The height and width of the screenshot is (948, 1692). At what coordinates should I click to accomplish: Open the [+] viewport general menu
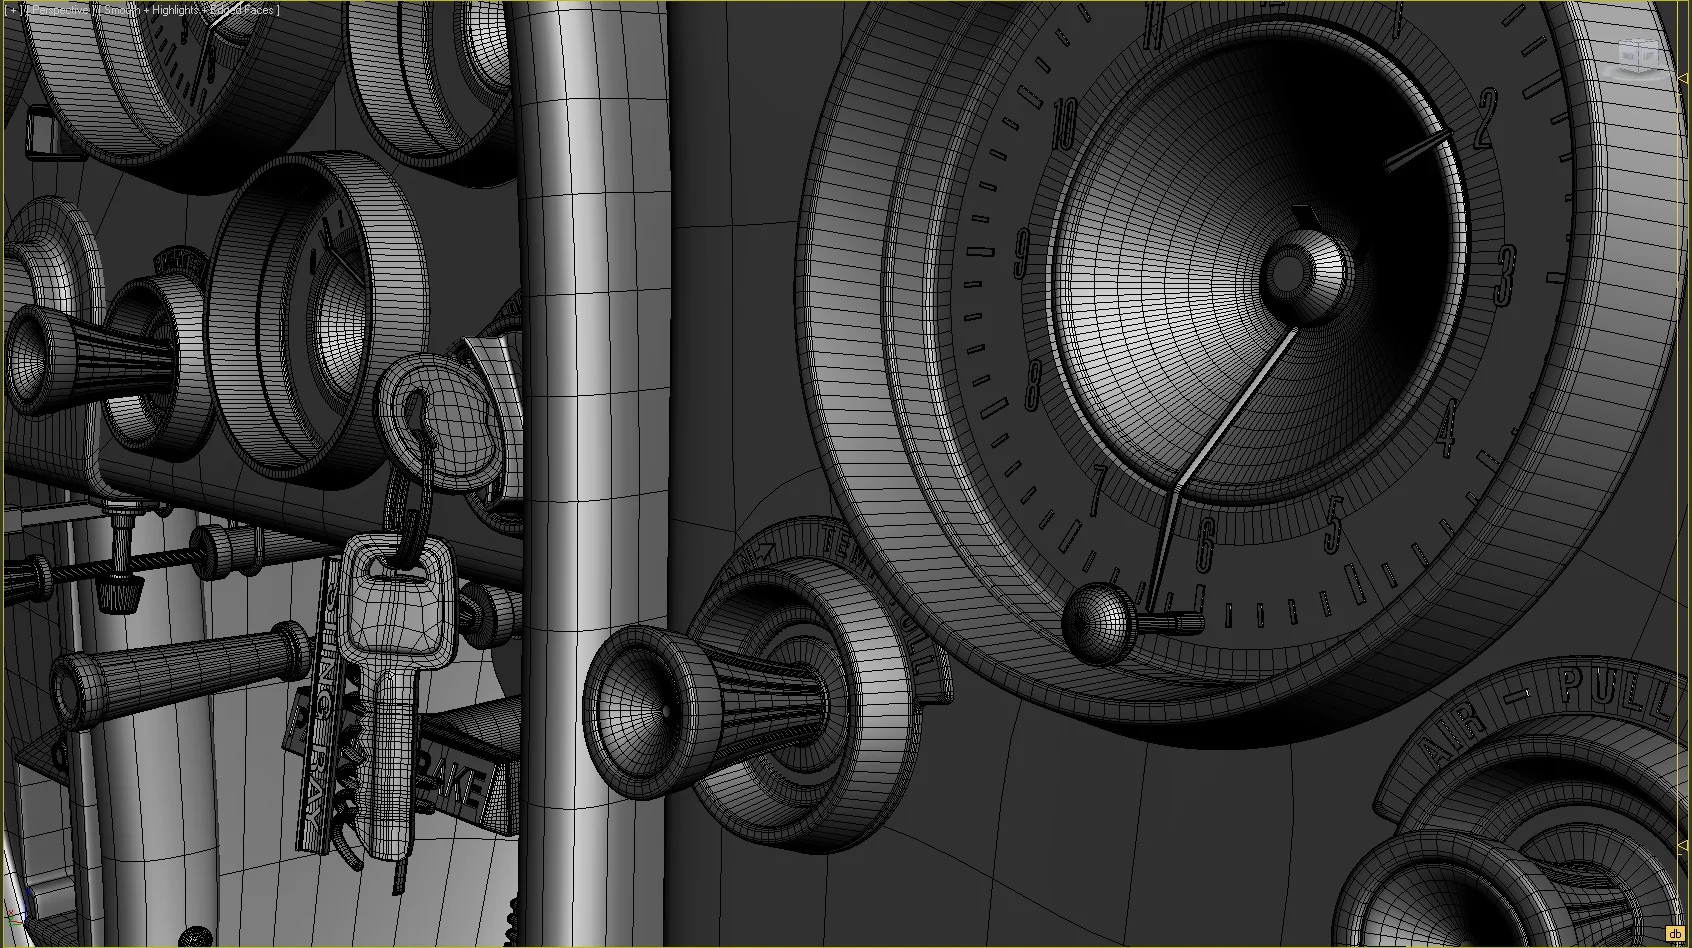13,10
